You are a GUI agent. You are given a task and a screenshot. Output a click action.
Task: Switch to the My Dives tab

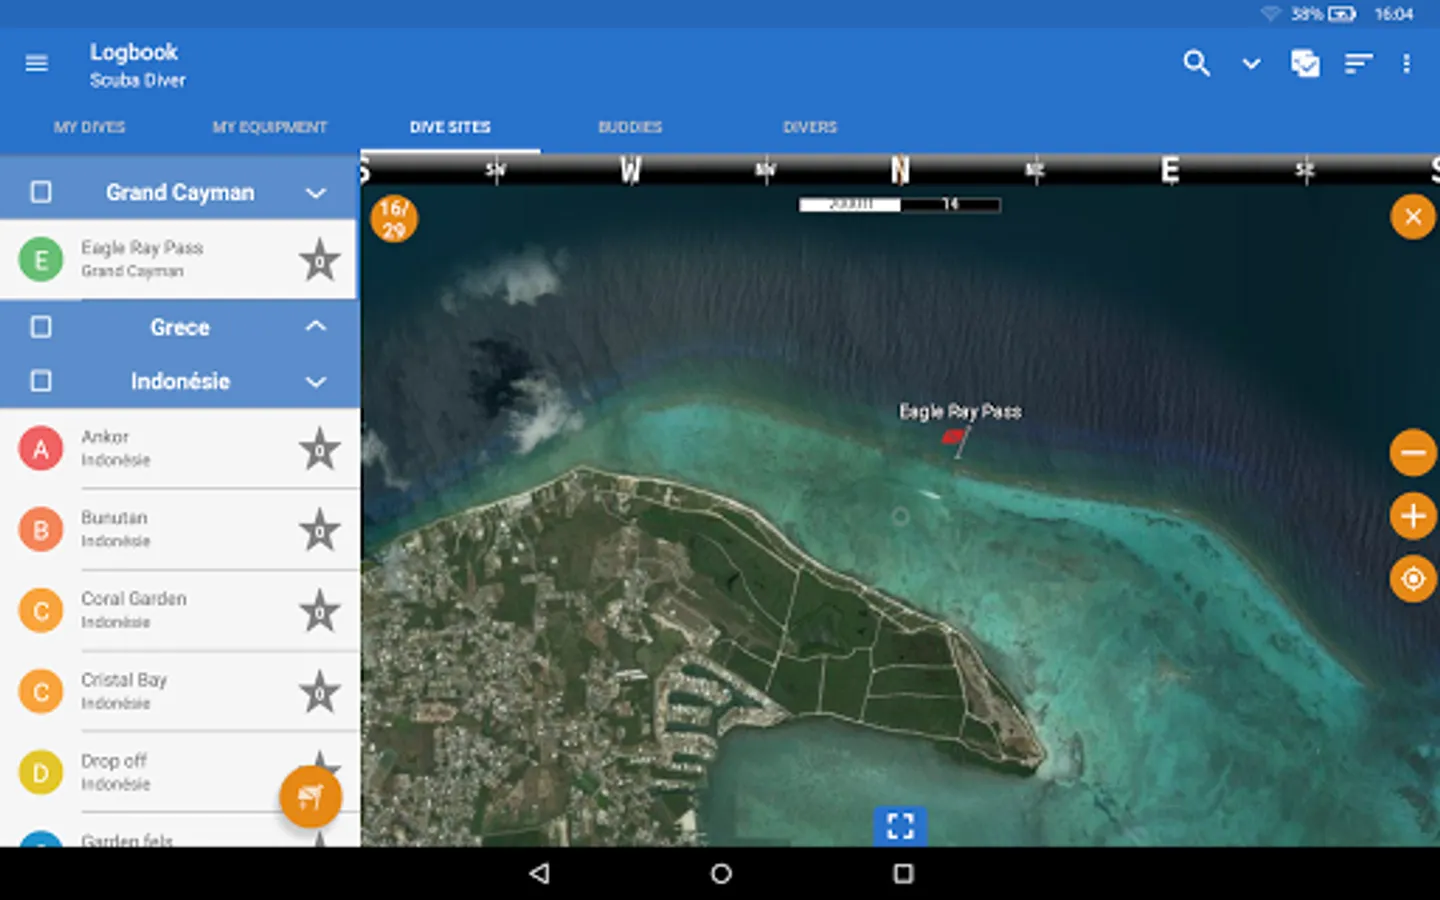tap(90, 127)
